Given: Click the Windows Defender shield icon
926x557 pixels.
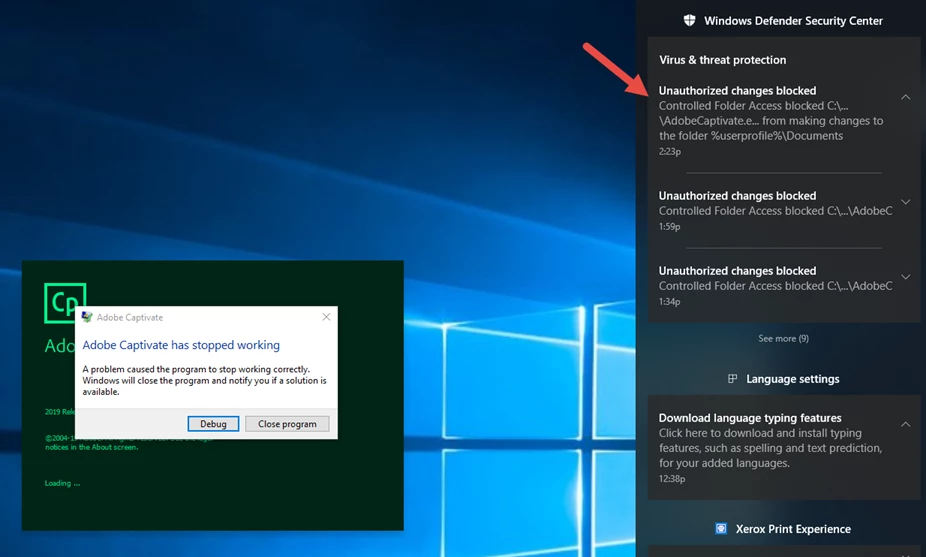Looking at the screenshot, I should pyautogui.click(x=689, y=21).
